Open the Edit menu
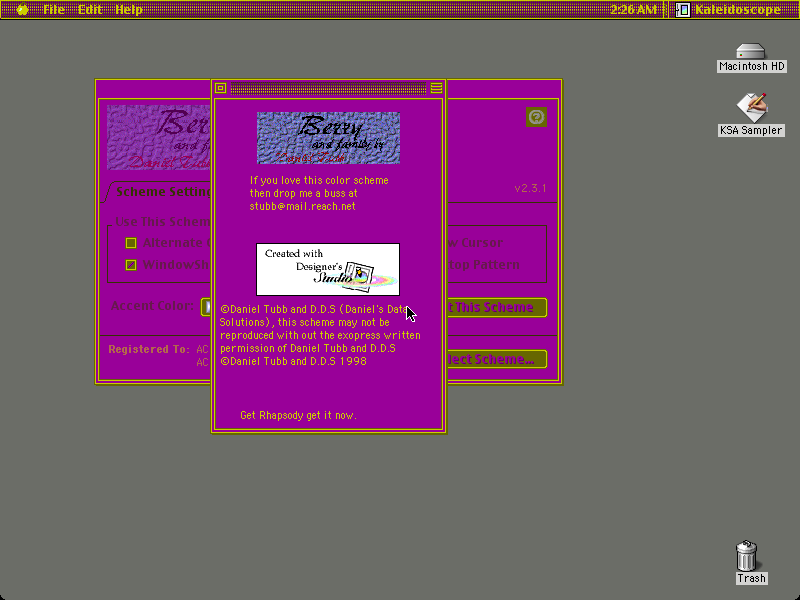Image resolution: width=800 pixels, height=600 pixels. pos(90,9)
